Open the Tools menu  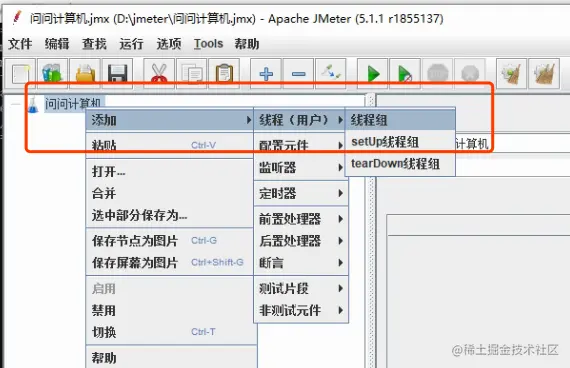click(x=208, y=44)
